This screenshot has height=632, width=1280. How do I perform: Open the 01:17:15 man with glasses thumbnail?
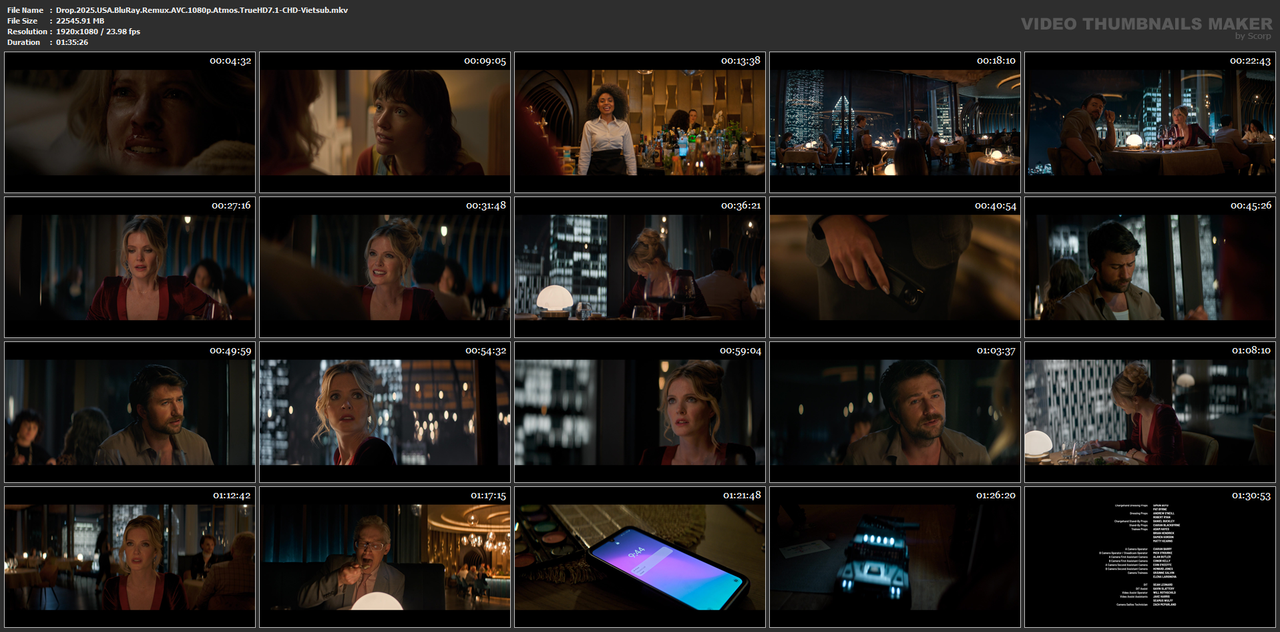[385, 557]
